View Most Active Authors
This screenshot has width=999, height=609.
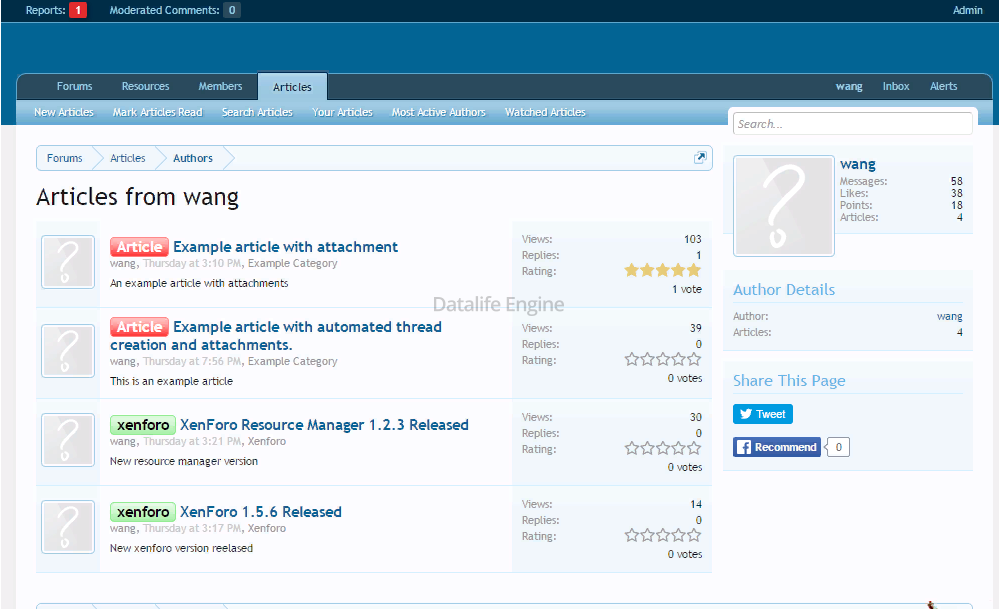coord(438,112)
